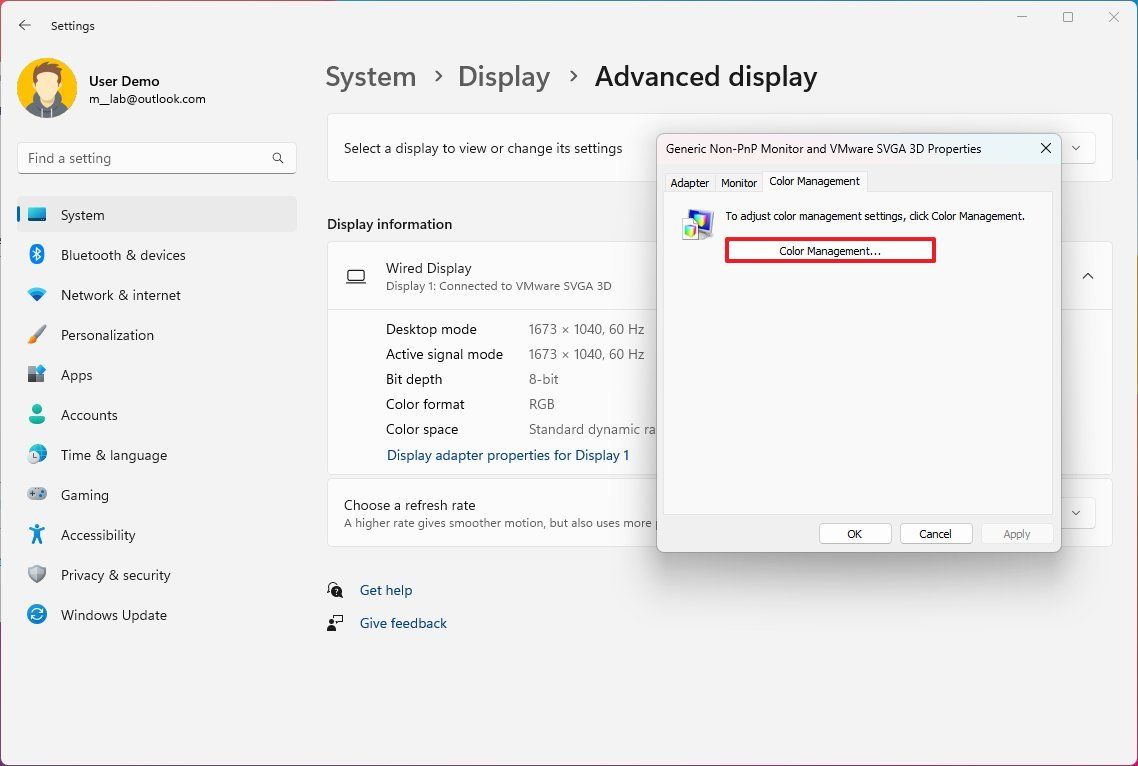The image size is (1138, 766).
Task: Click the Find a setting search box
Action: 156,157
